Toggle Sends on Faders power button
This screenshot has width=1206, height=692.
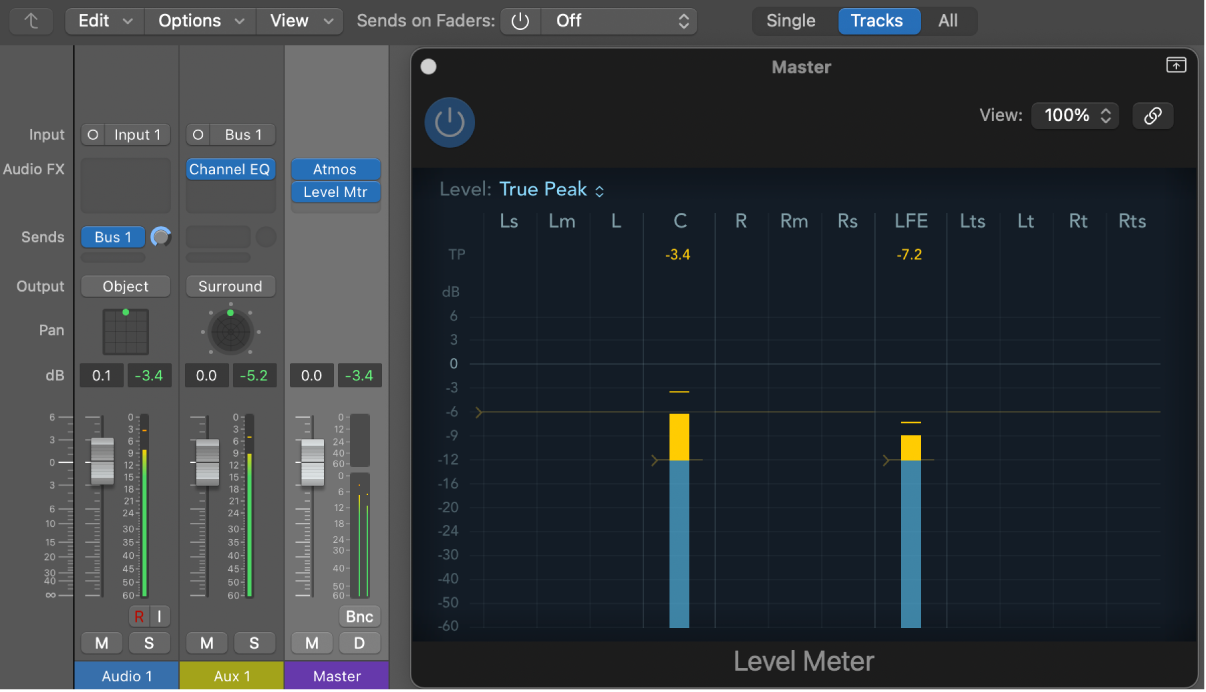coord(520,21)
